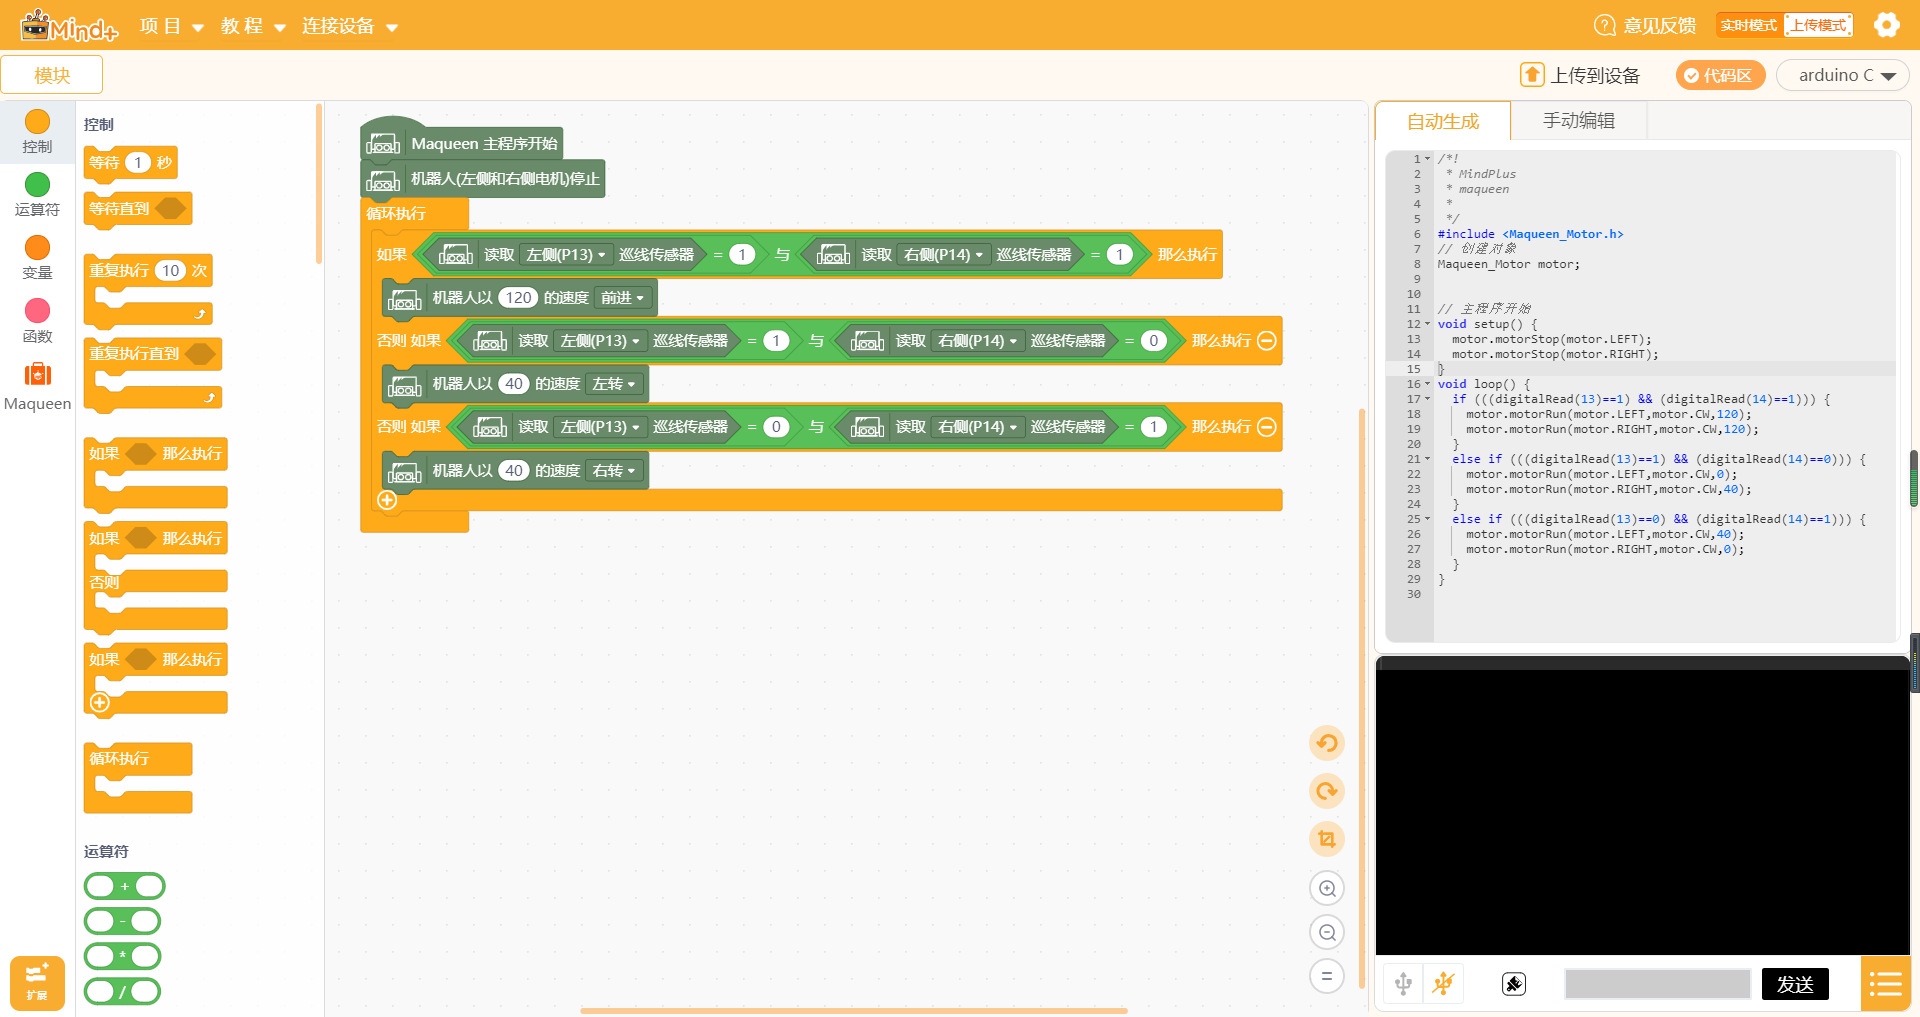Image resolution: width=1920 pixels, height=1017 pixels.
Task: Click the addition operator block
Action: [x=124, y=886]
